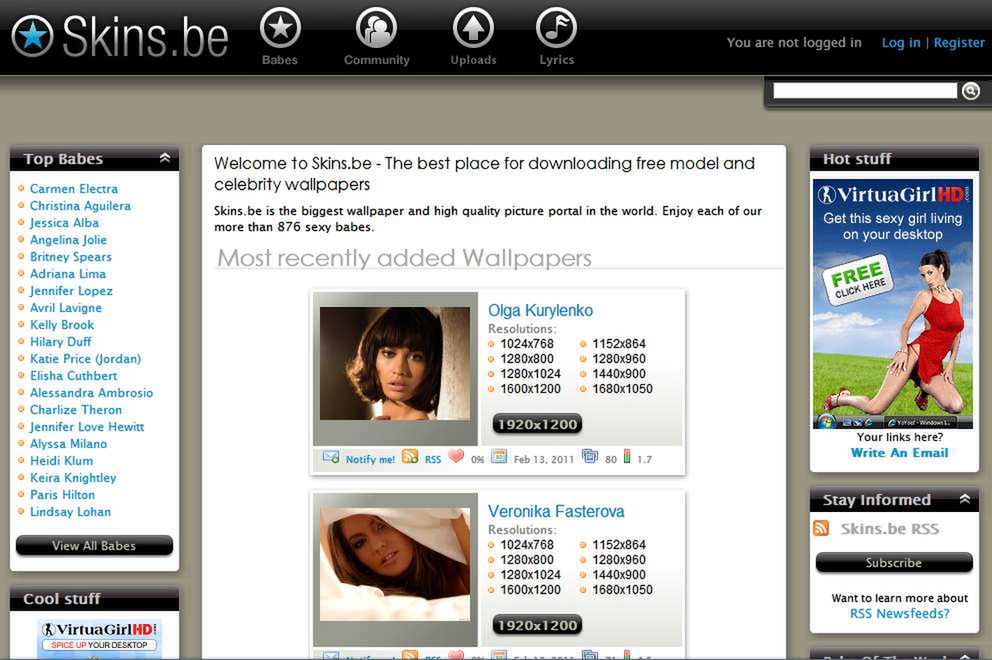
Task: Choose 1280x1024 for Olga Kurylenko
Action: (x=530, y=374)
